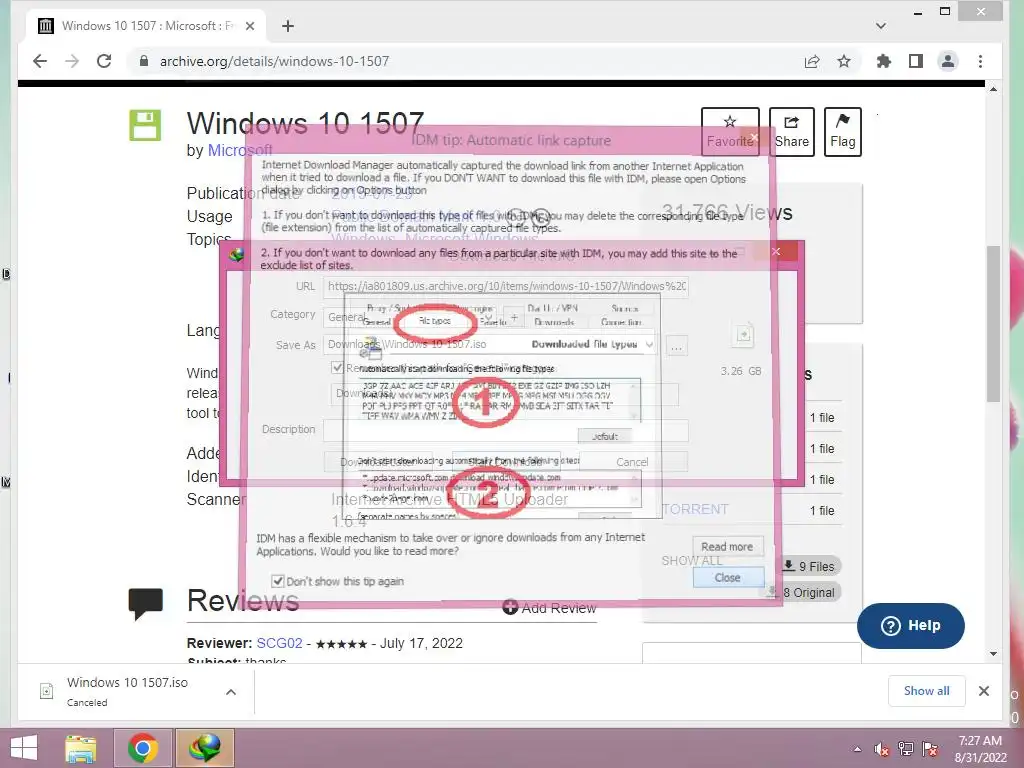This screenshot has width=1024, height=768.
Task: Click the page scrollbar up arrow
Action: click(993, 89)
